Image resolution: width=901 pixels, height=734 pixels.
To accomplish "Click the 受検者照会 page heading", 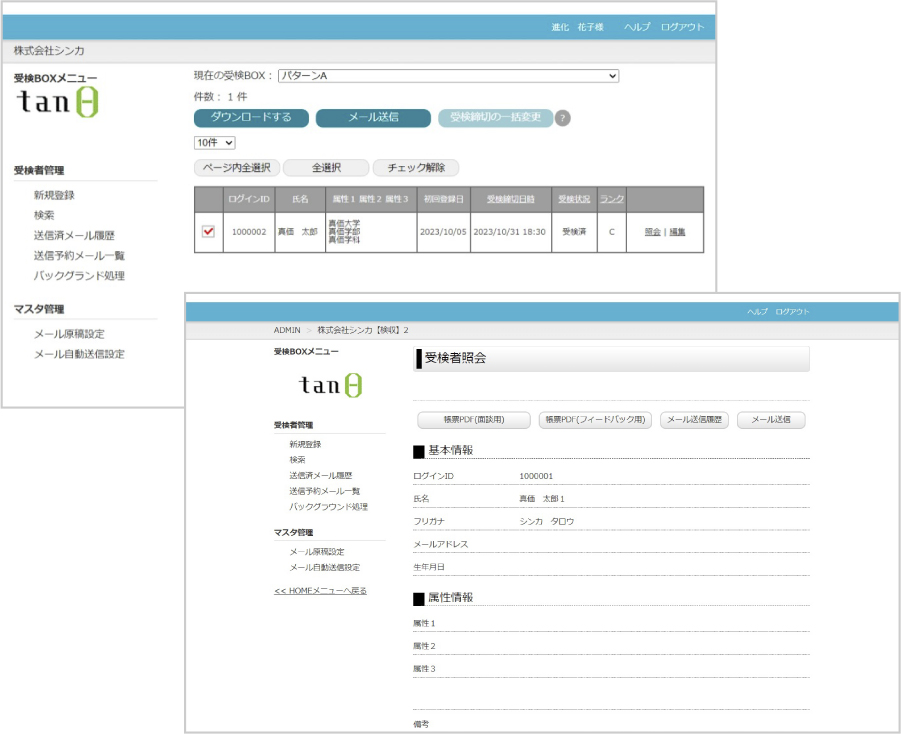I will coord(455,358).
